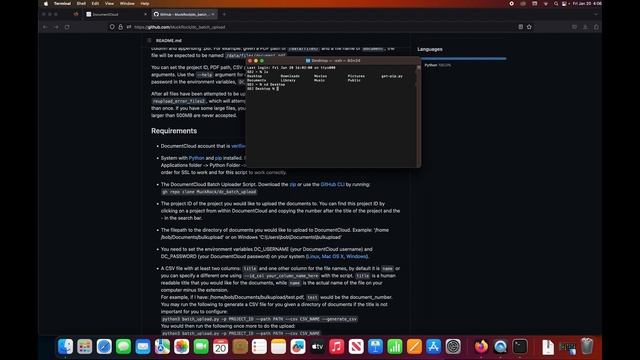Open README outline list icon

pos(149,40)
